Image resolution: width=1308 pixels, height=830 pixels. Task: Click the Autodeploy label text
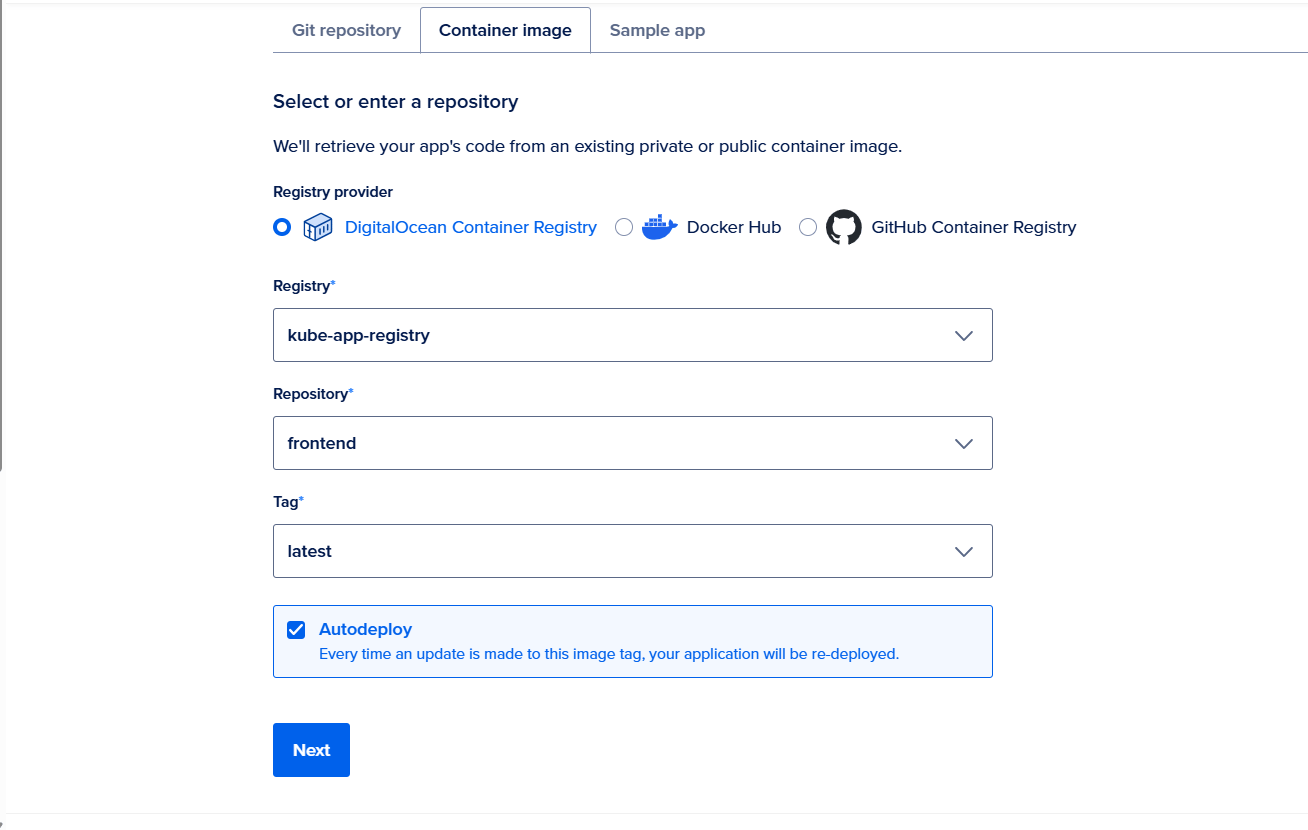(365, 629)
